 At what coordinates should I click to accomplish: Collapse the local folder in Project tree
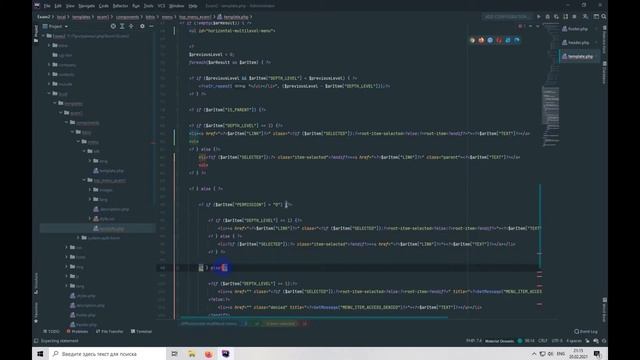[49, 93]
